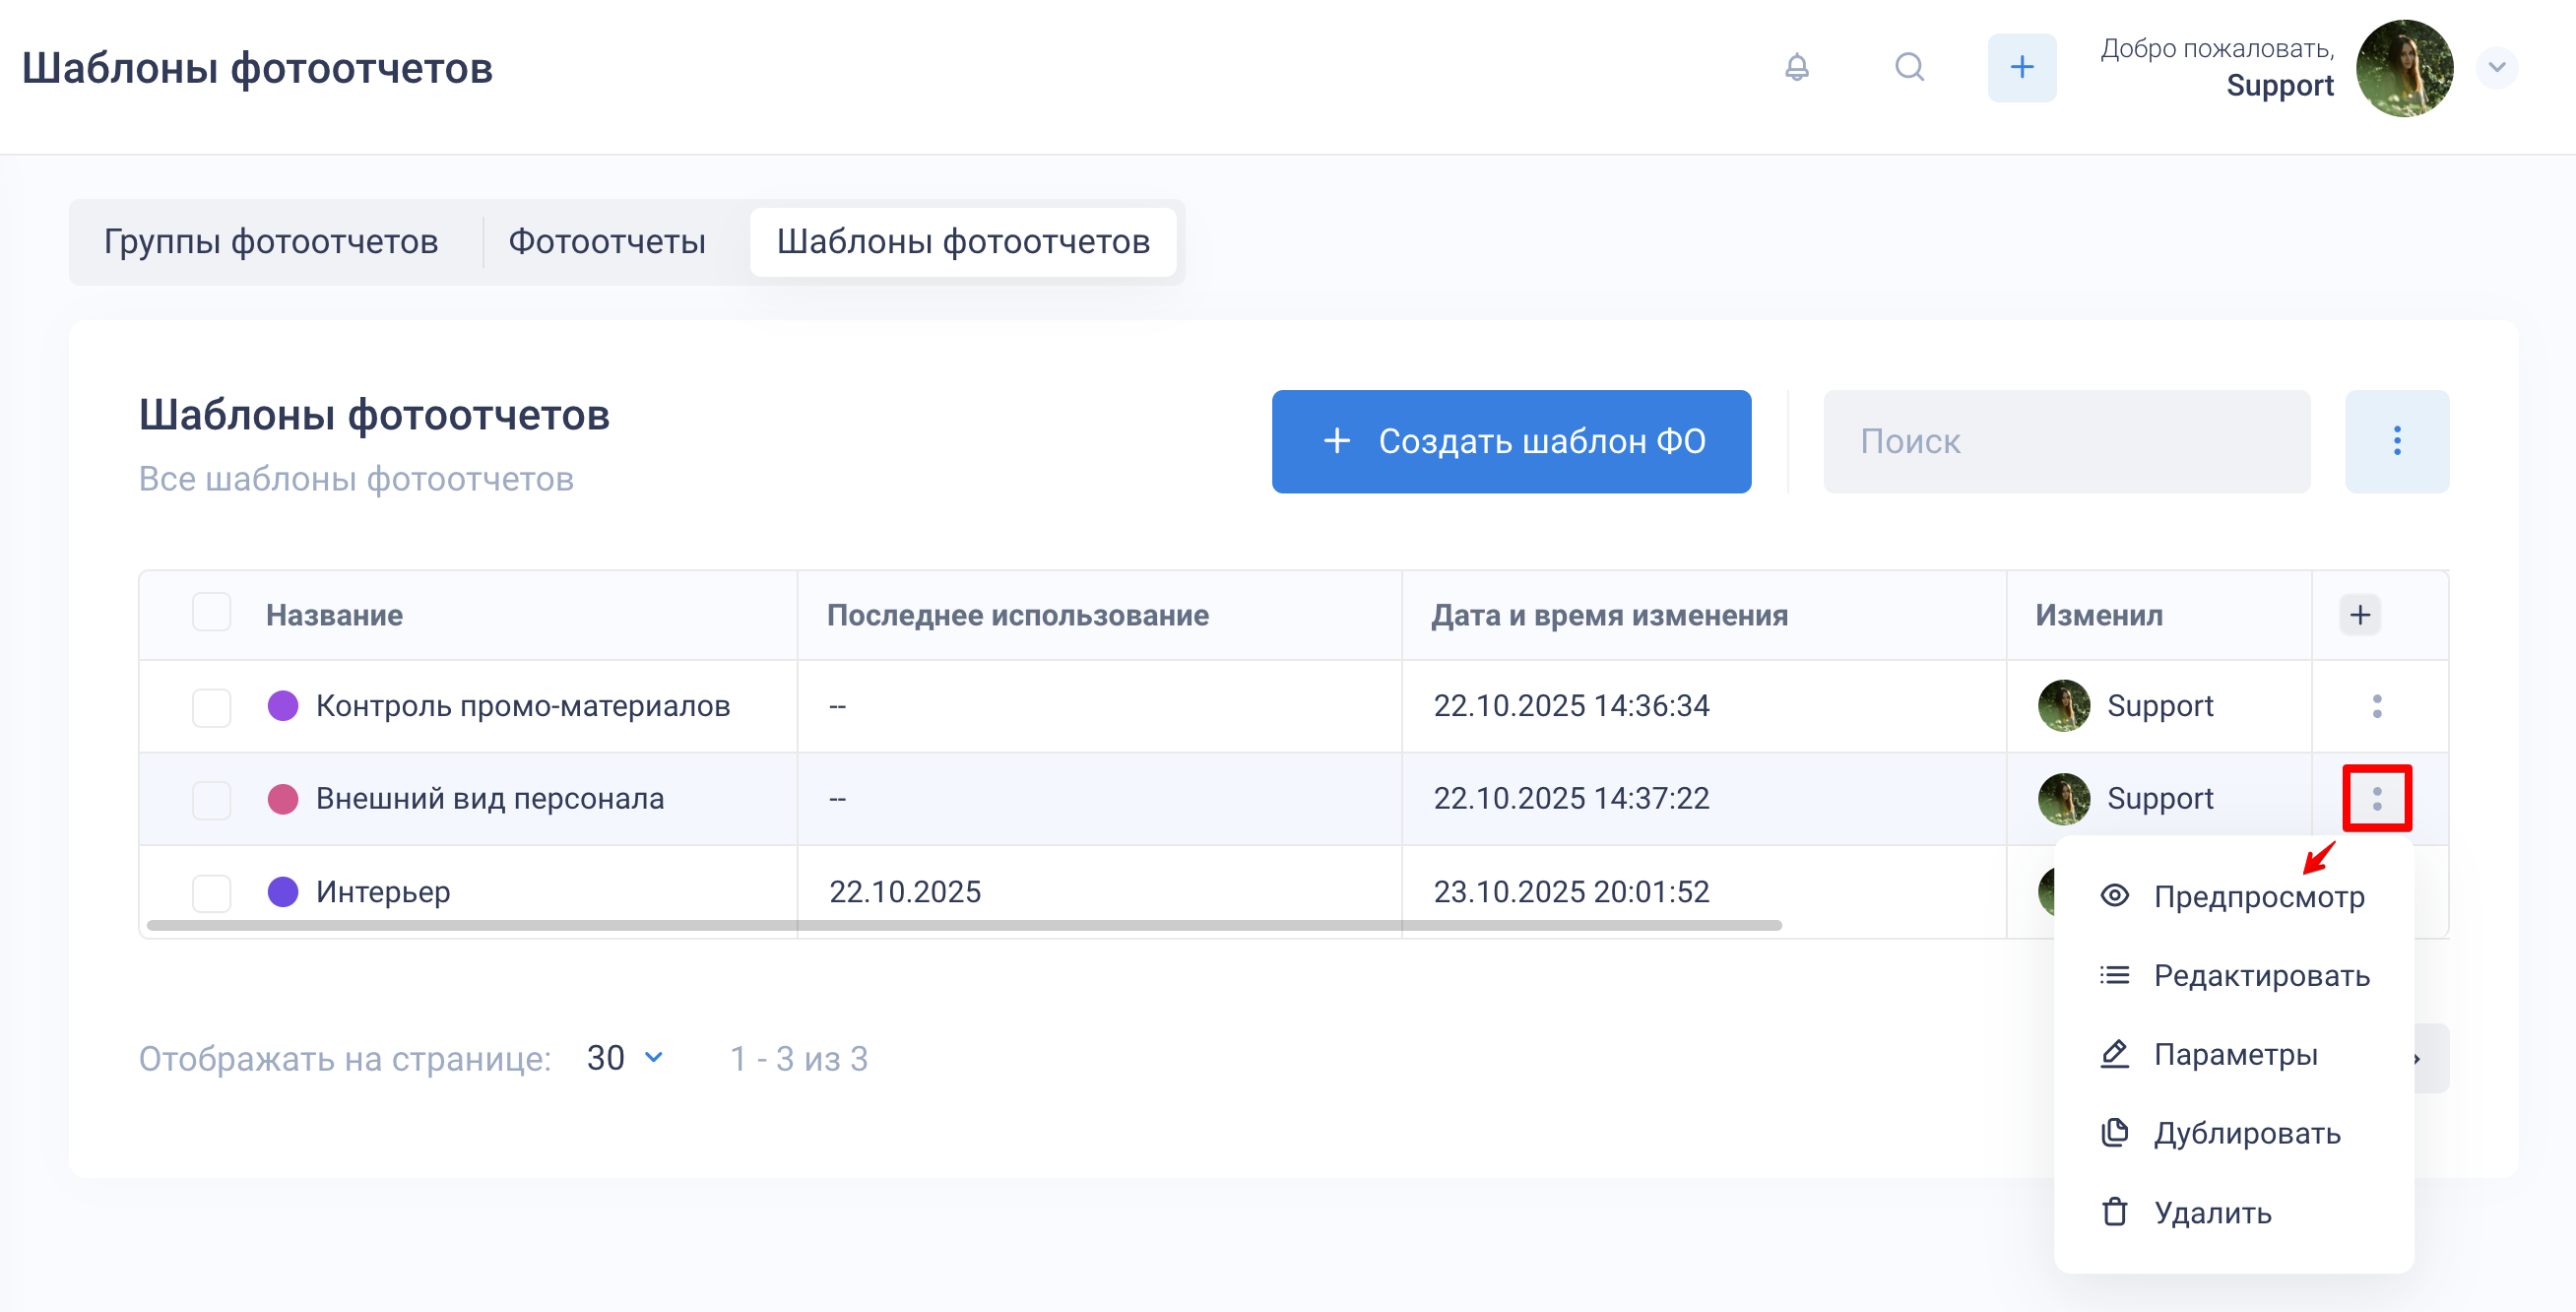Click Создать шаблон ФО button
Screen dimensions: 2576x1312
coord(1510,441)
